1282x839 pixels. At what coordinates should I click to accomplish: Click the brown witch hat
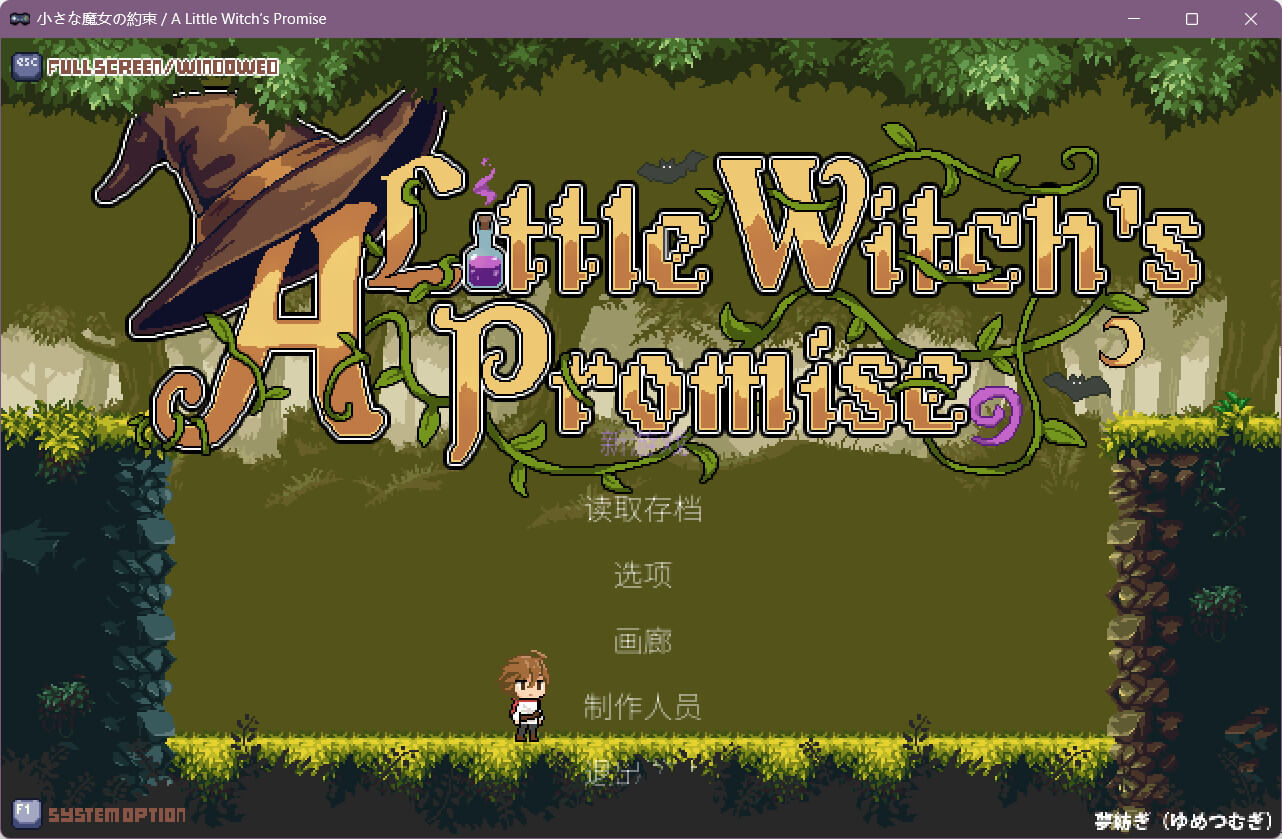(x=260, y=200)
